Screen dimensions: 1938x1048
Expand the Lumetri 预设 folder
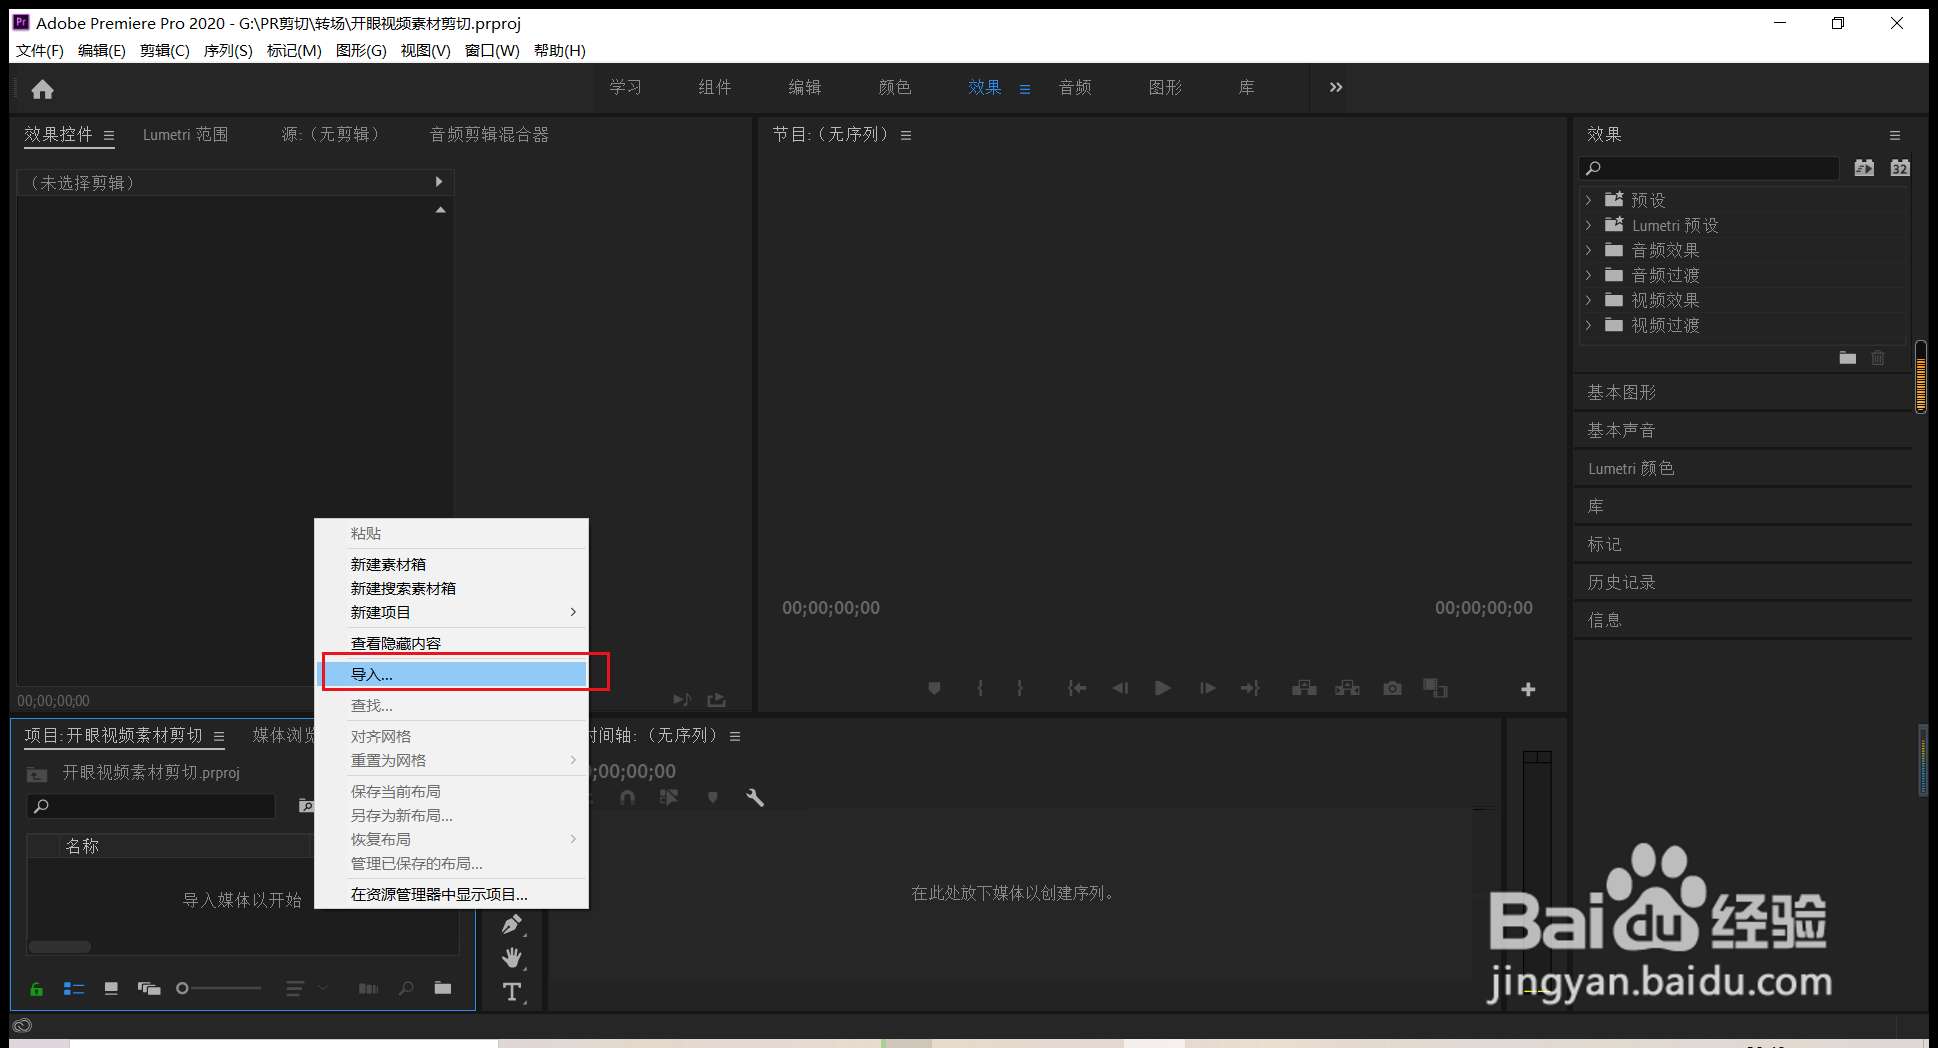(1588, 225)
